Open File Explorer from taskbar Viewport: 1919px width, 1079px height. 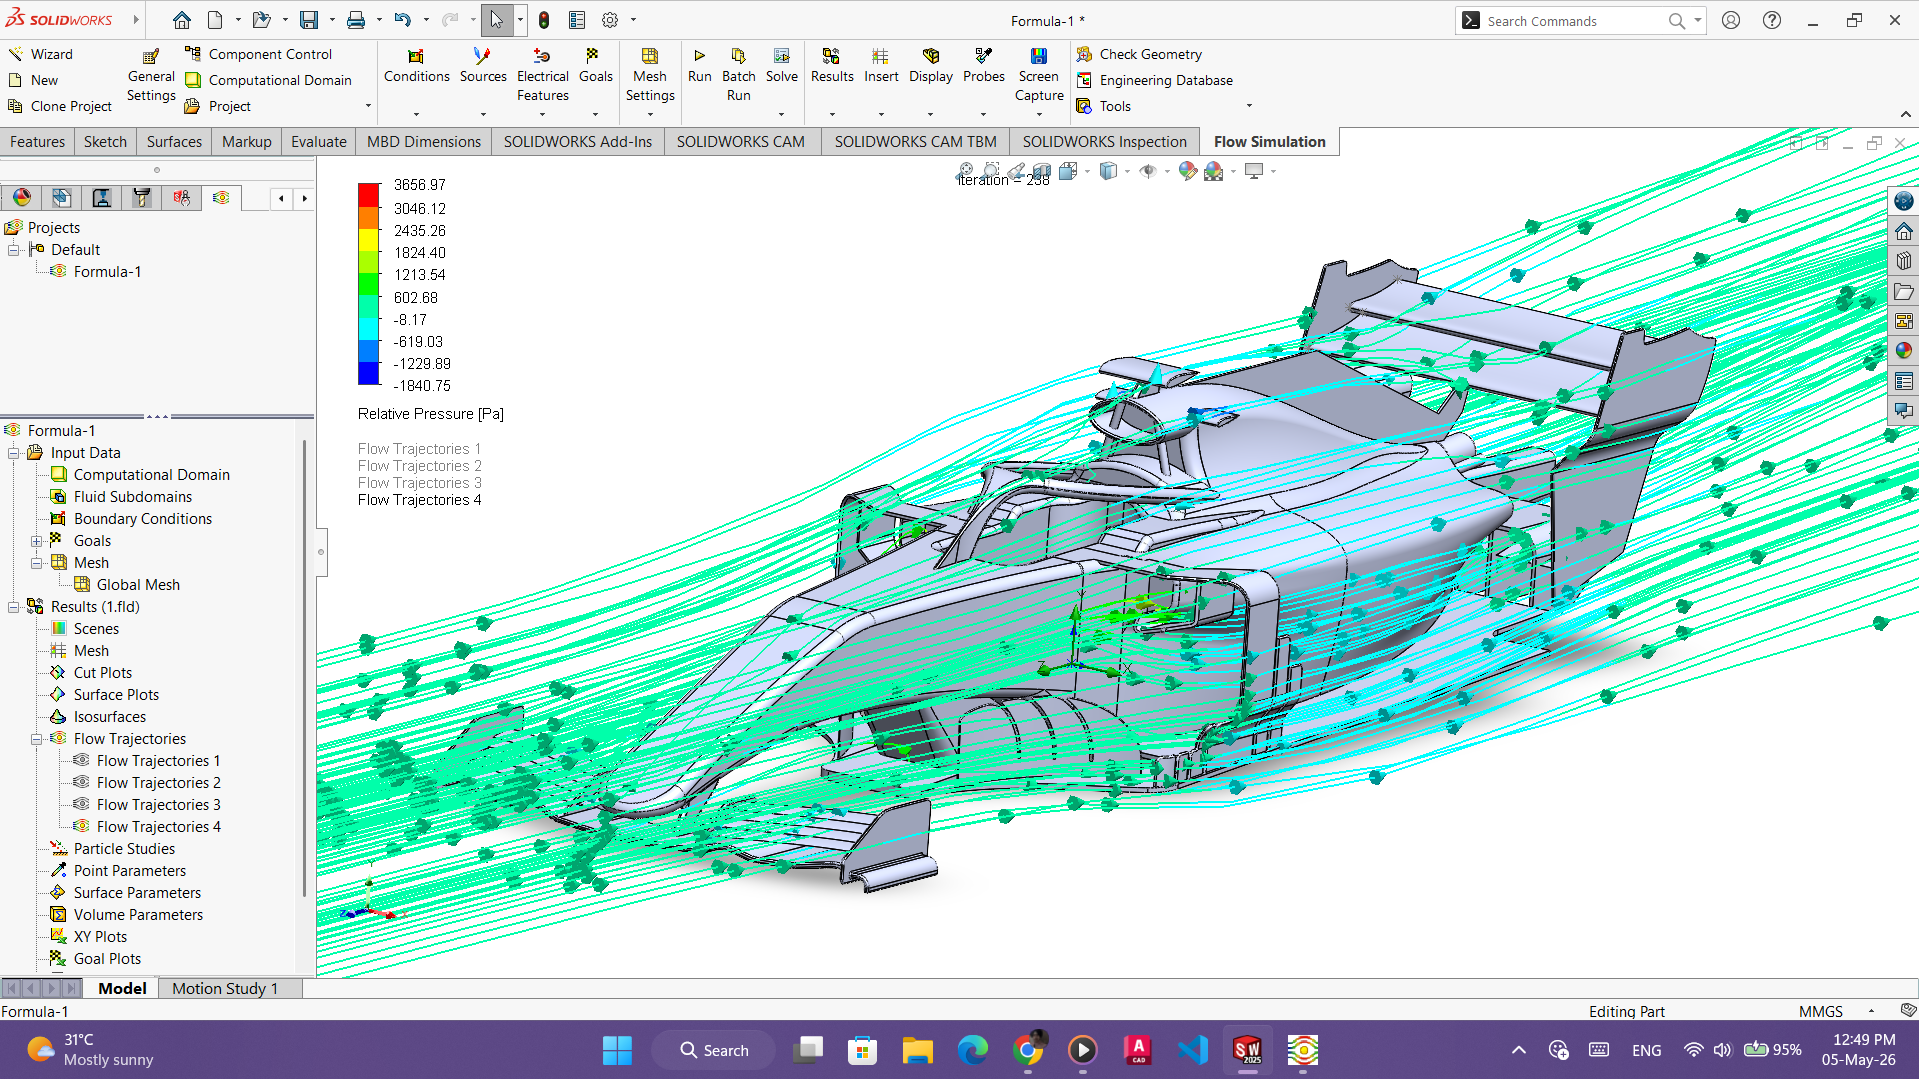[x=917, y=1050]
